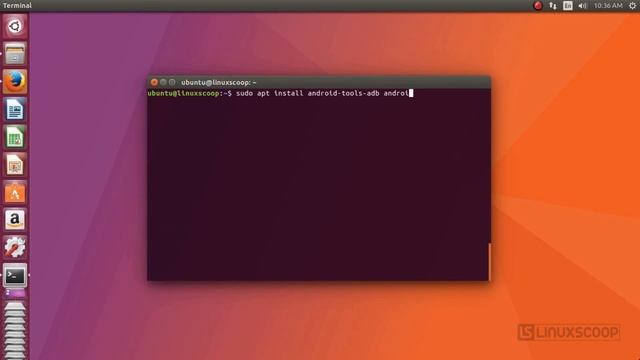Open the Amazon launcher icon

15,220
